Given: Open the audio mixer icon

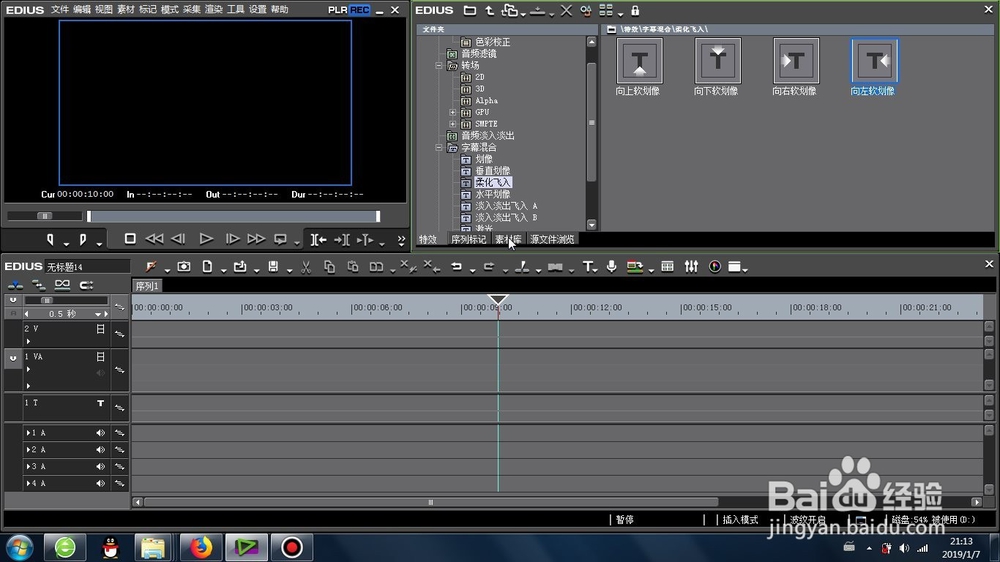Looking at the screenshot, I should click(691, 267).
